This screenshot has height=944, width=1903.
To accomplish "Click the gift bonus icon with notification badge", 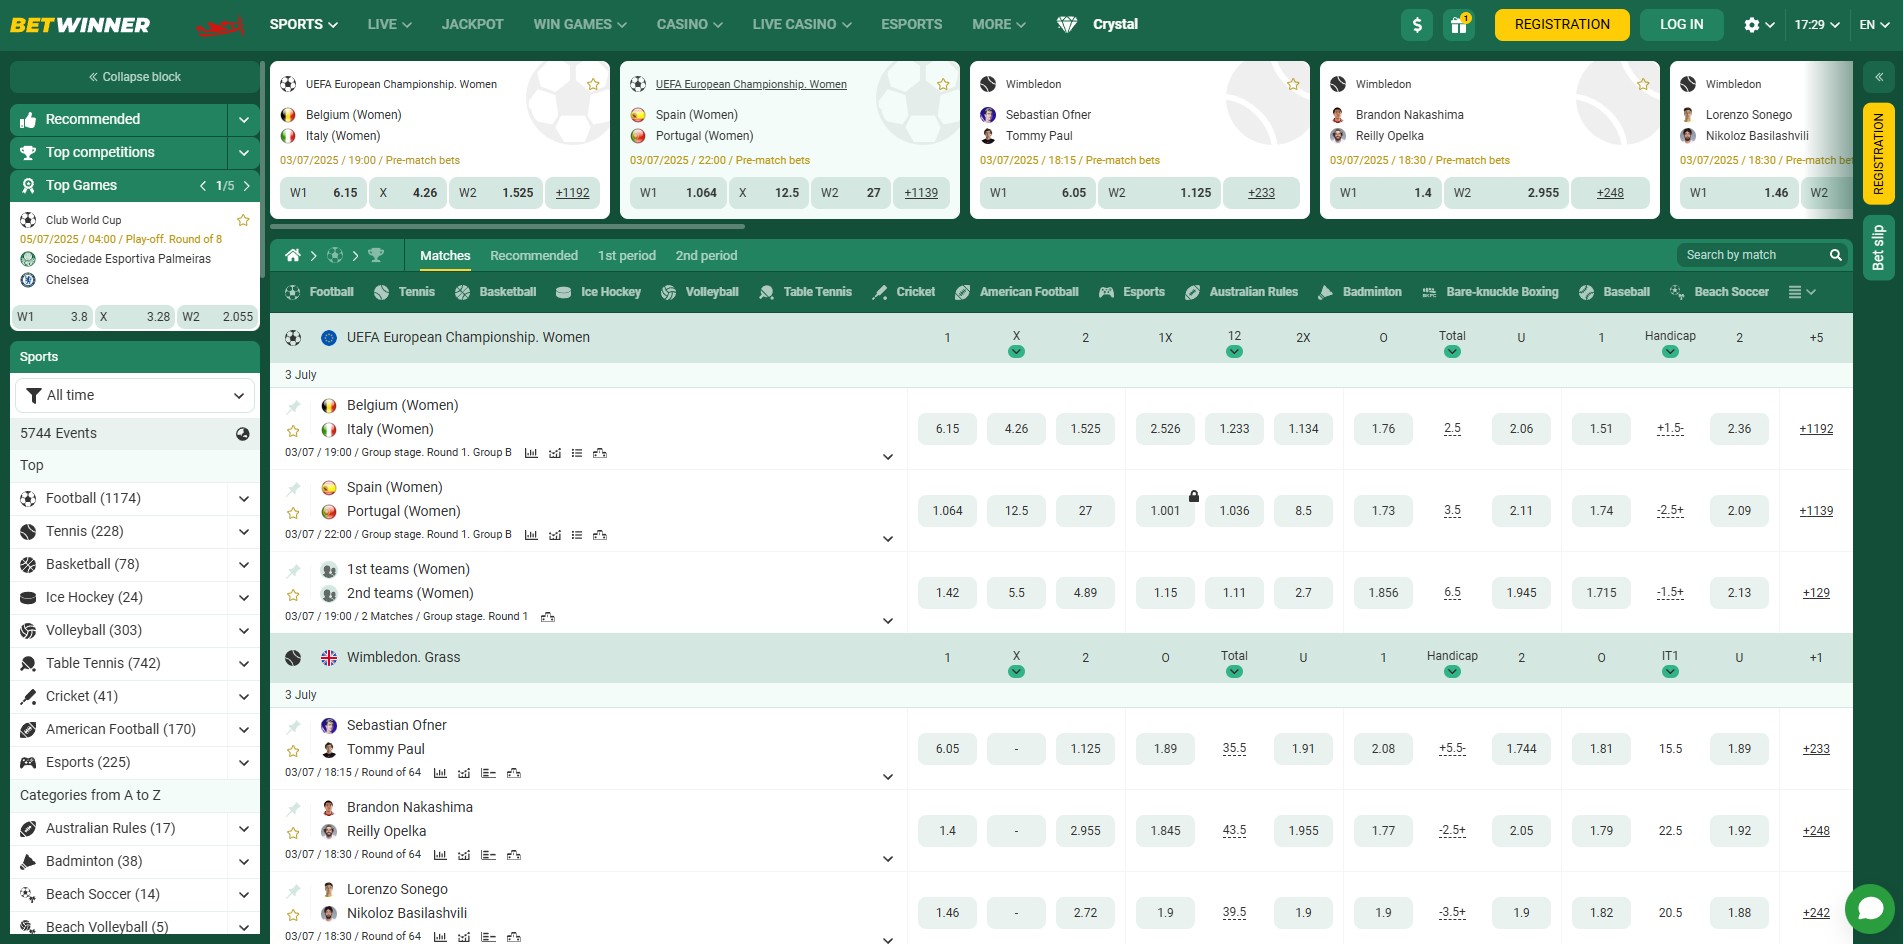I will 1459,24.
